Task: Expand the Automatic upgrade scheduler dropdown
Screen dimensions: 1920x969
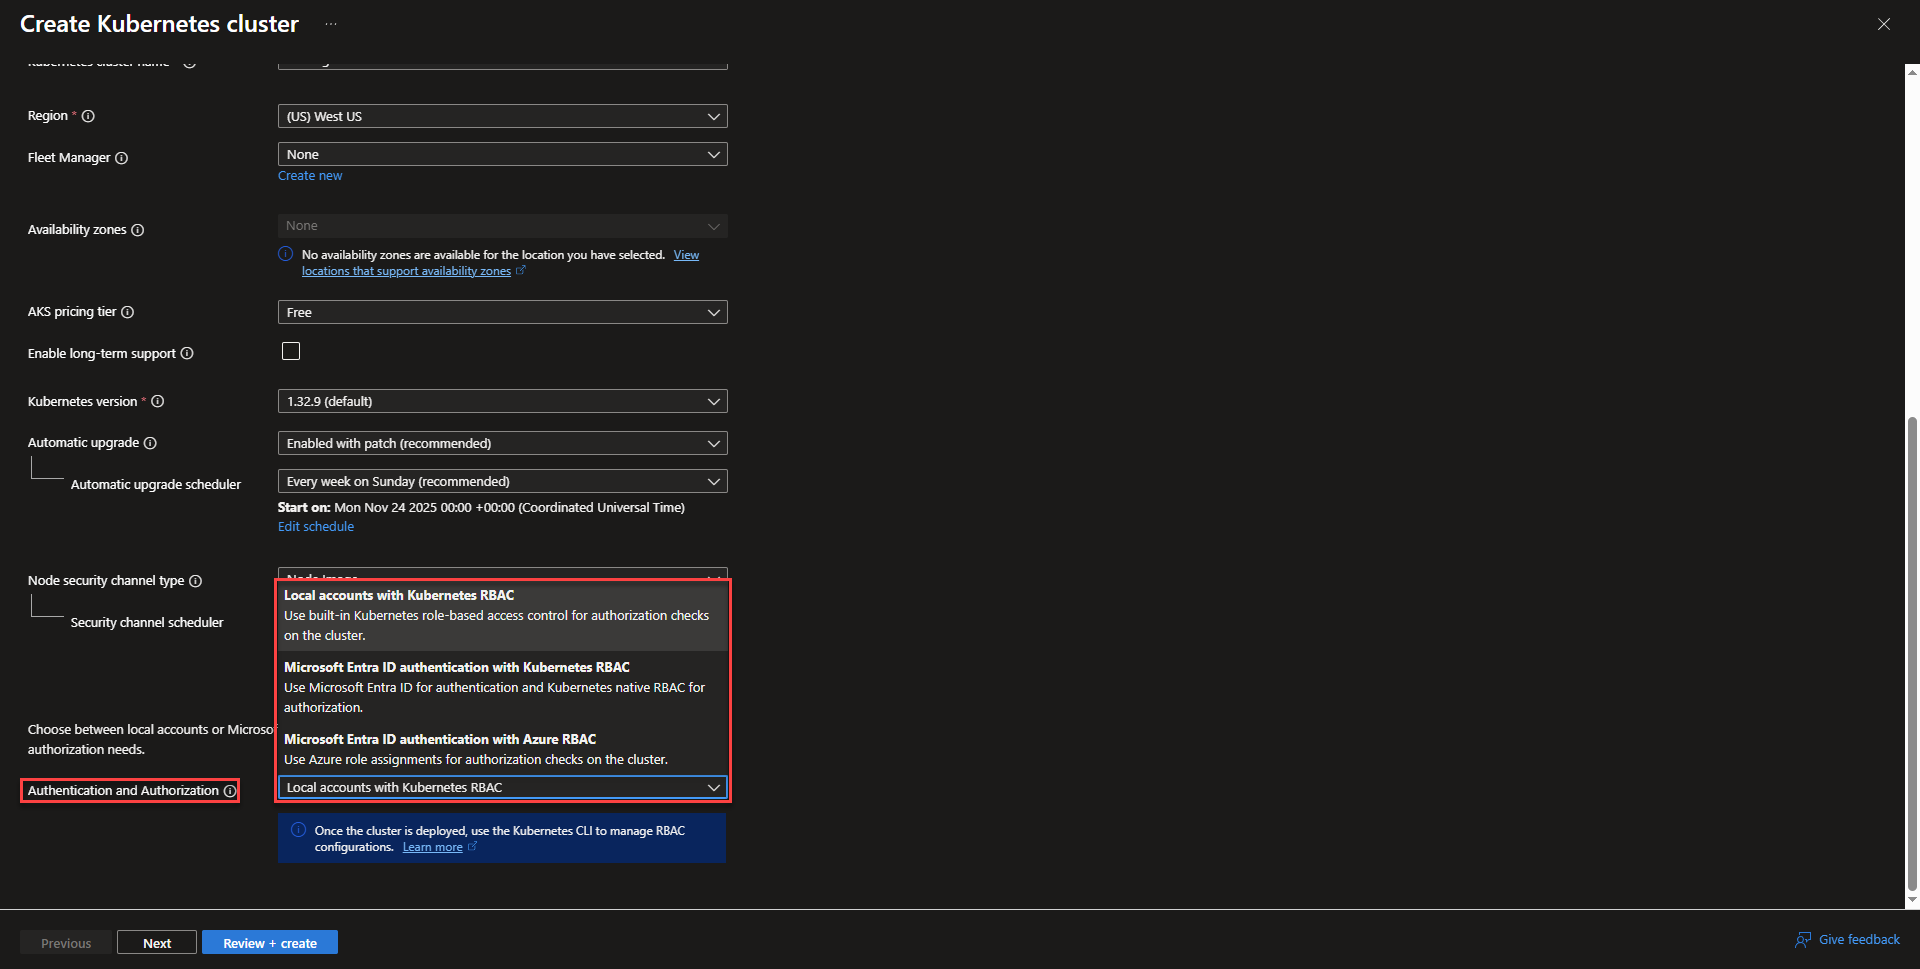Action: tap(502, 481)
